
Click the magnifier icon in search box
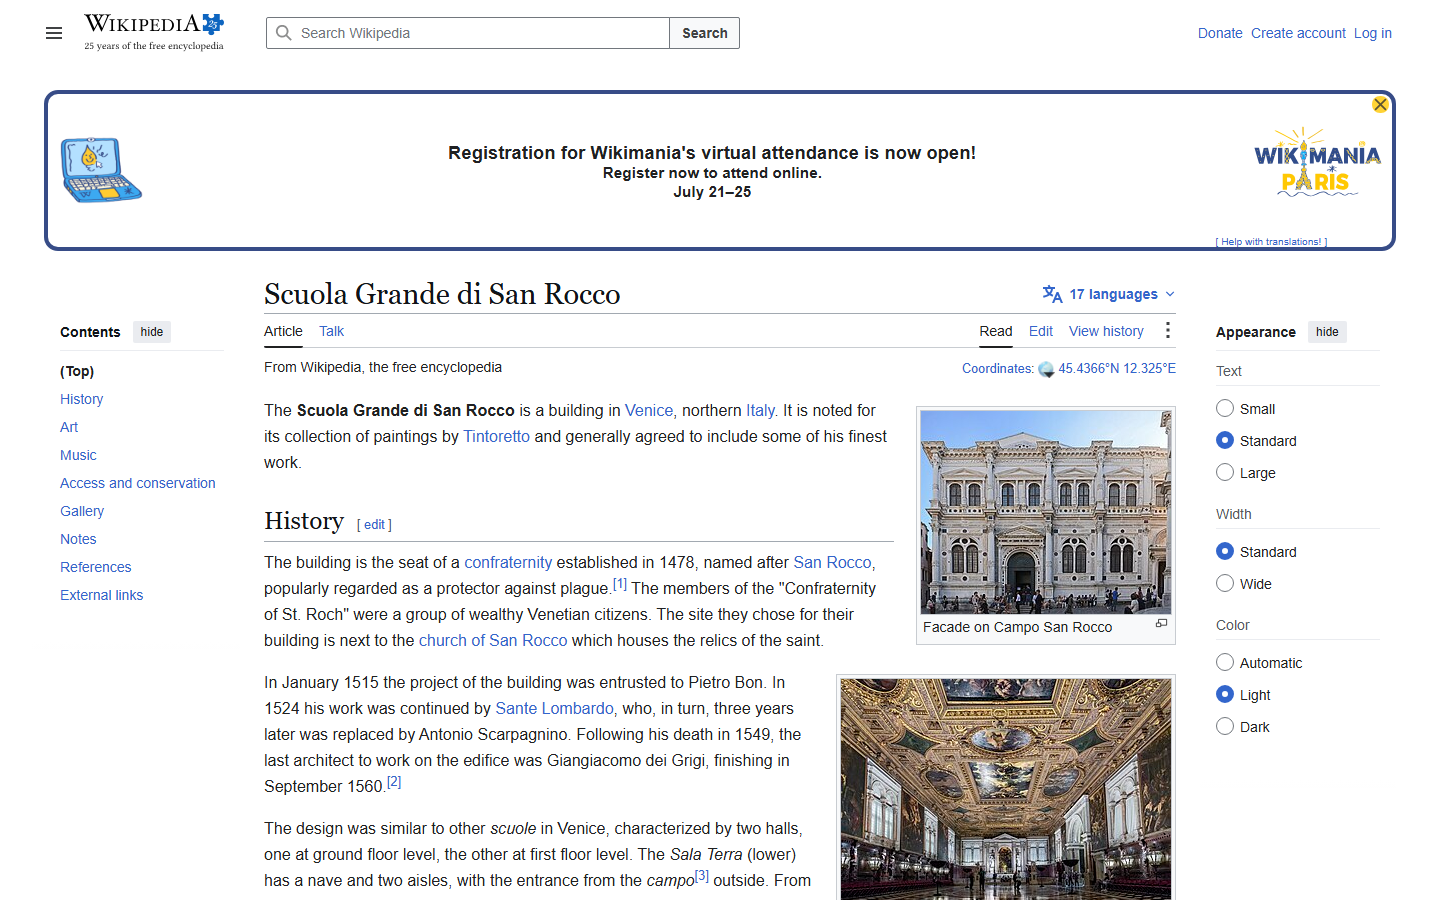(x=284, y=33)
